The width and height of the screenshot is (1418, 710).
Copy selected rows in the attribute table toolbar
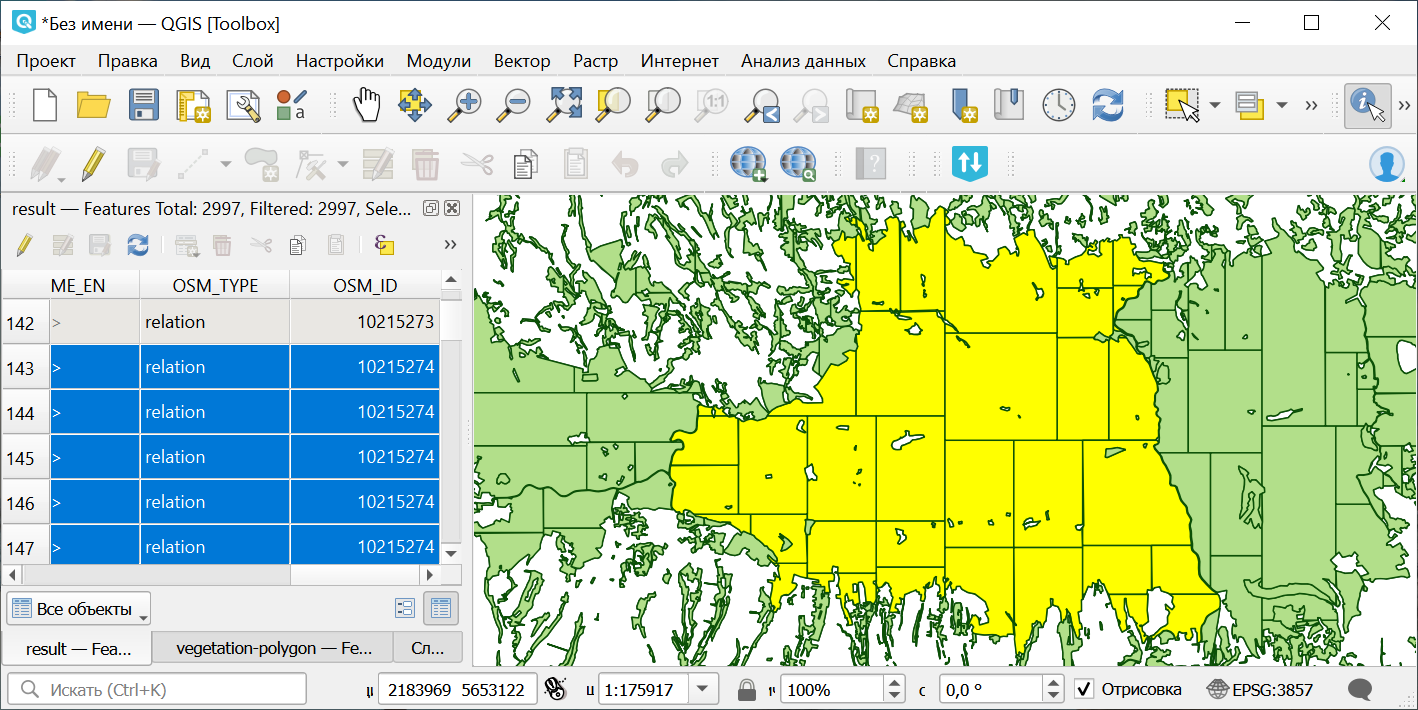[297, 245]
